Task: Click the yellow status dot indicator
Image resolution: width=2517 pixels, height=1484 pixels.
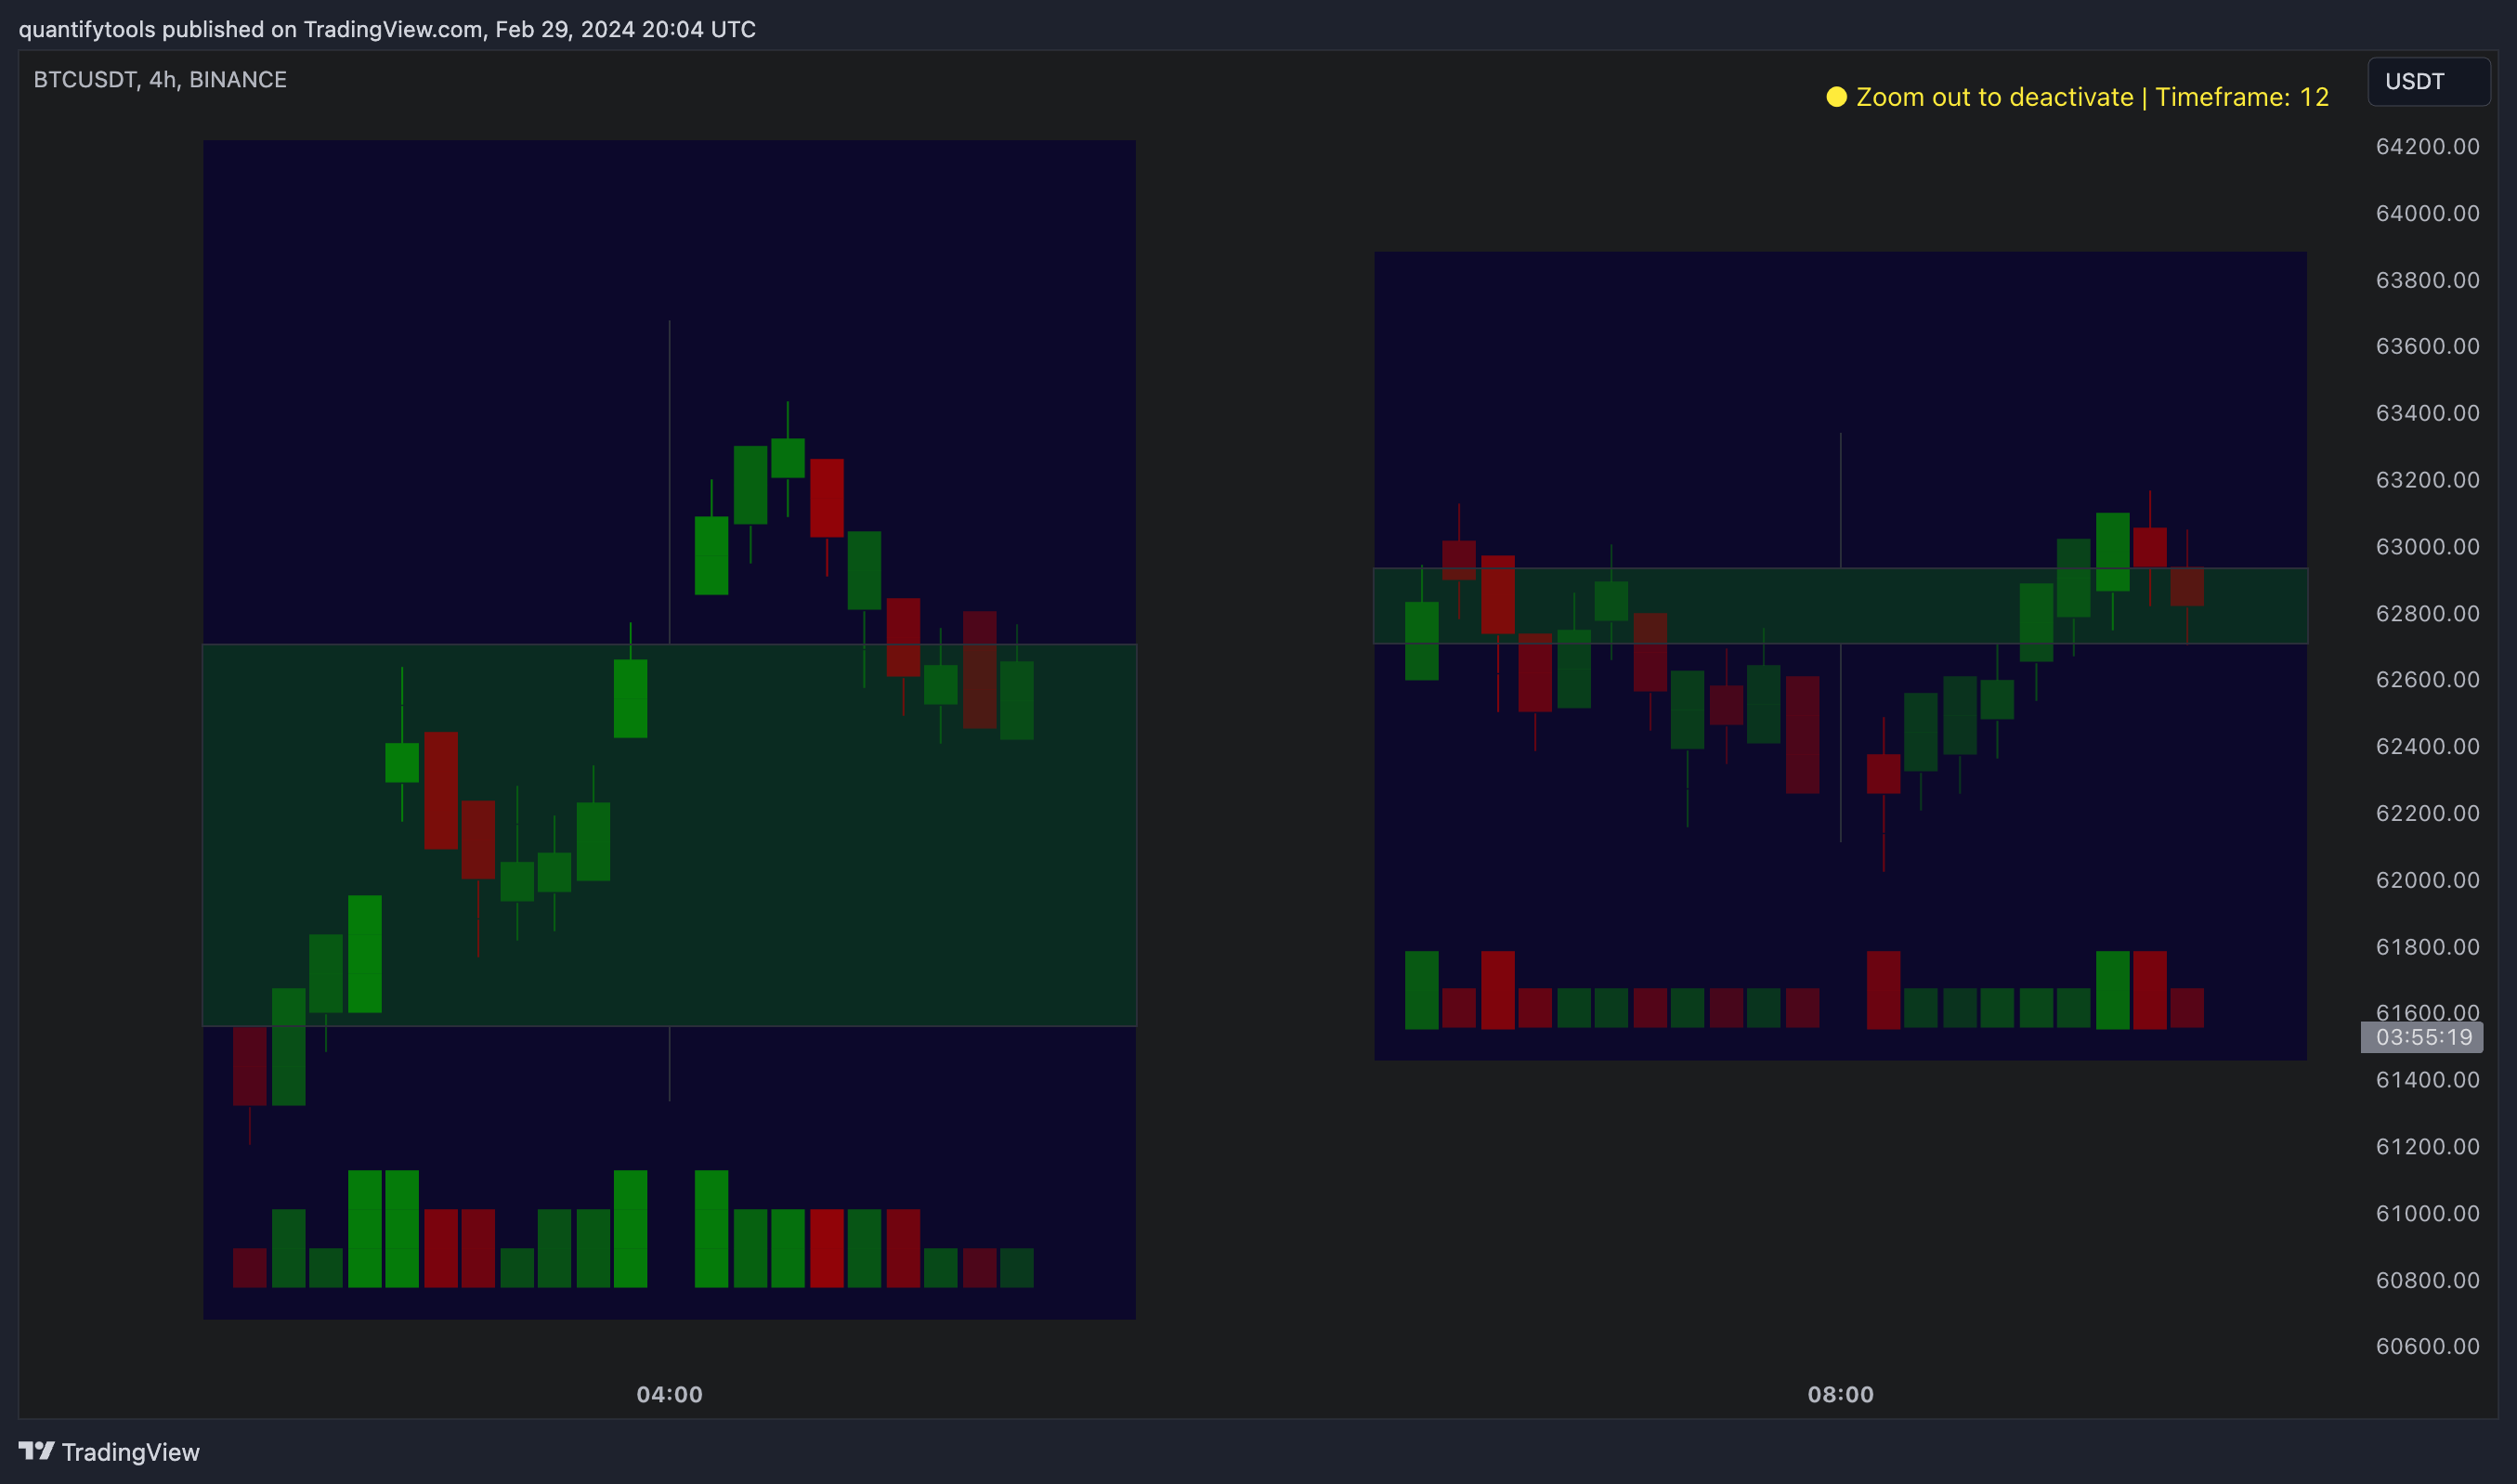Action: point(1836,97)
